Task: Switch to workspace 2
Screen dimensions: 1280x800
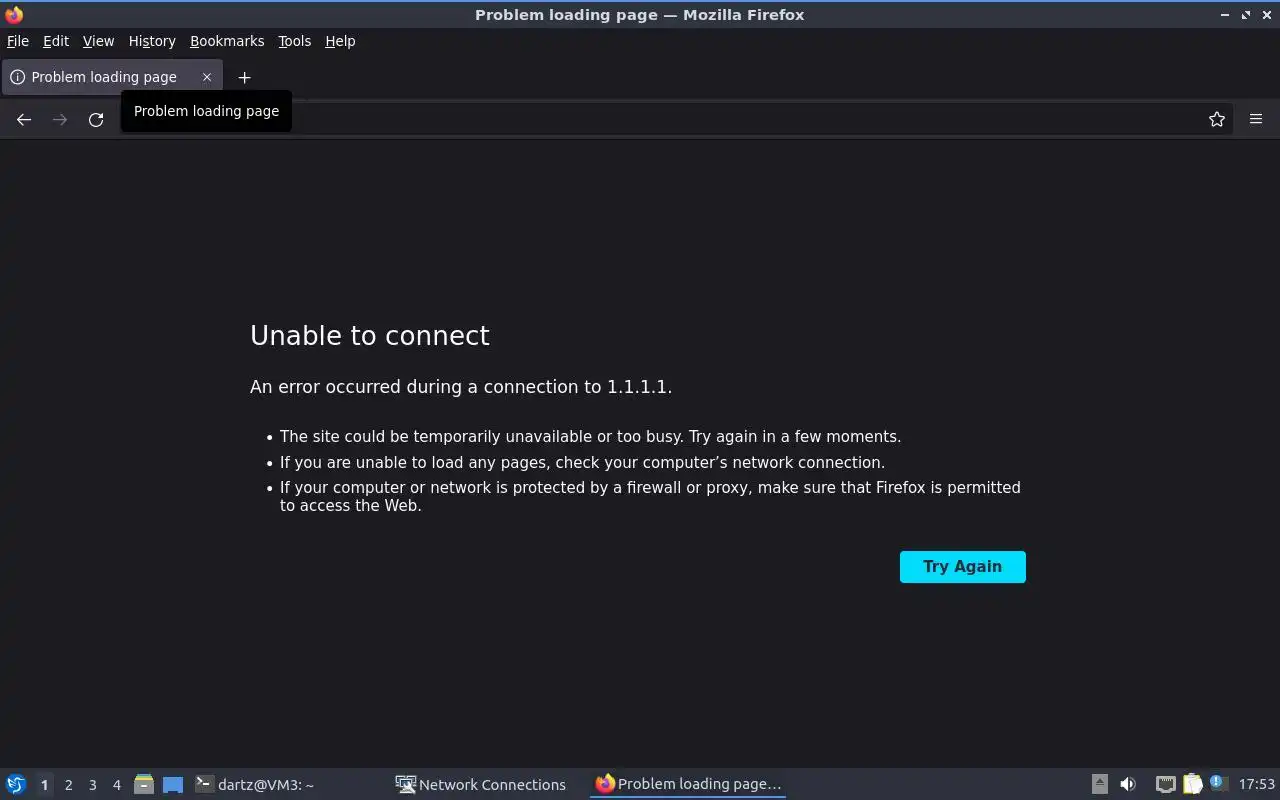Action: coord(68,785)
